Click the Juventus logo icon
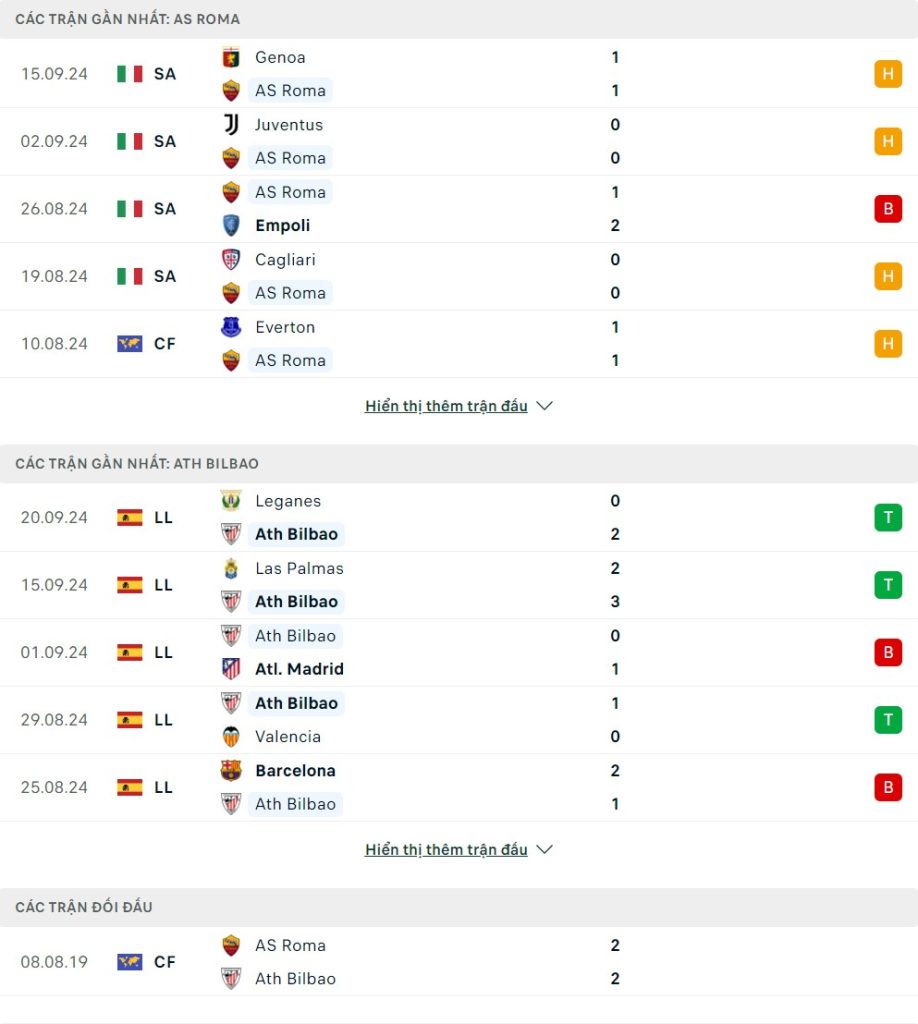Viewport: 918px width, 1024px height. pyautogui.click(x=231, y=125)
